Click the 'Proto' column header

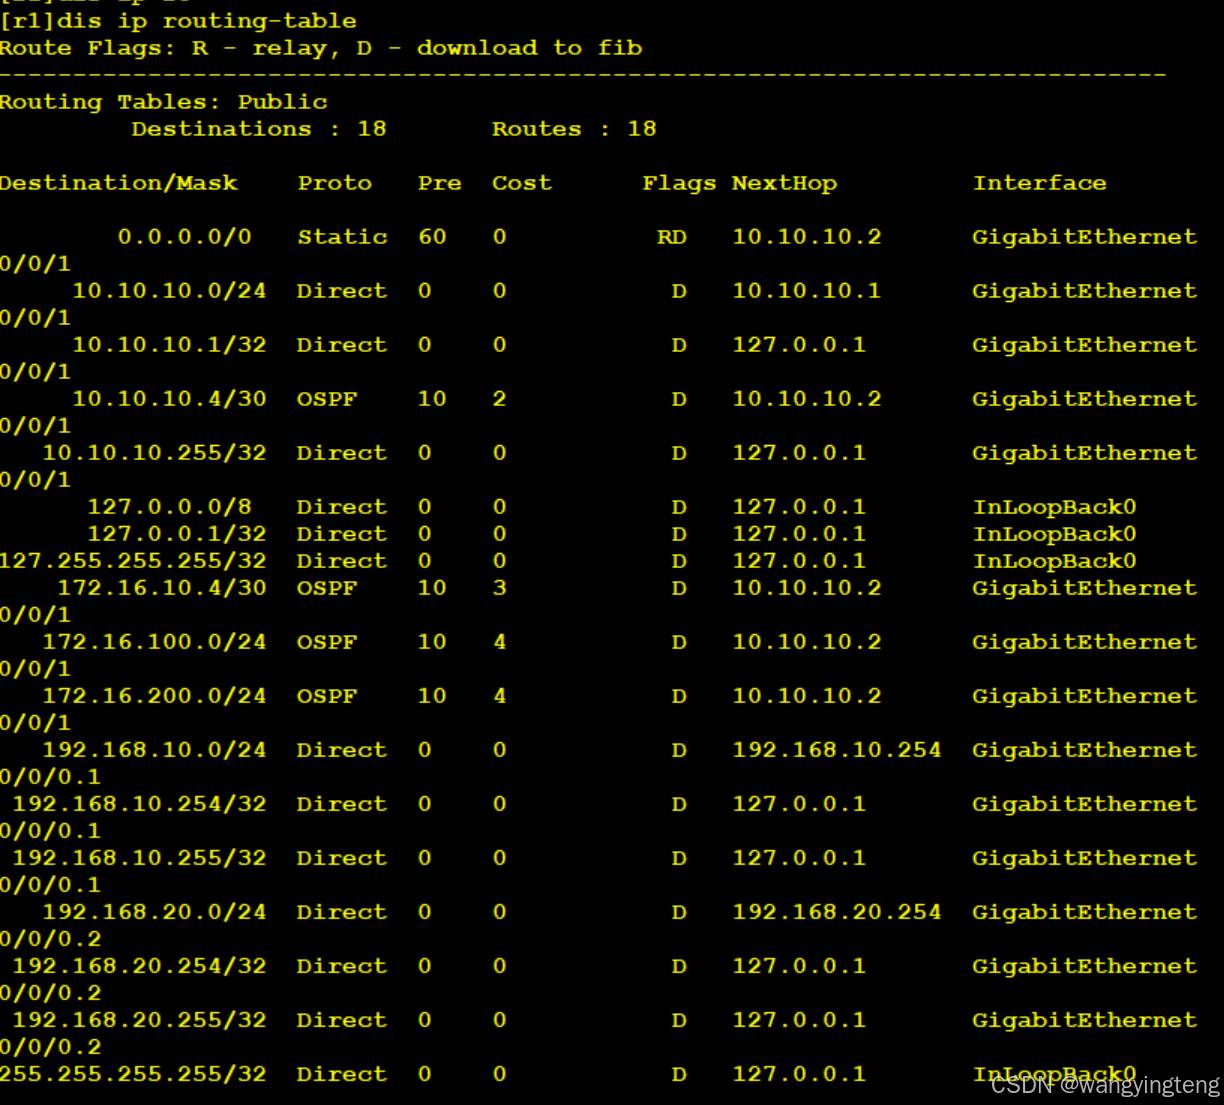coord(334,182)
